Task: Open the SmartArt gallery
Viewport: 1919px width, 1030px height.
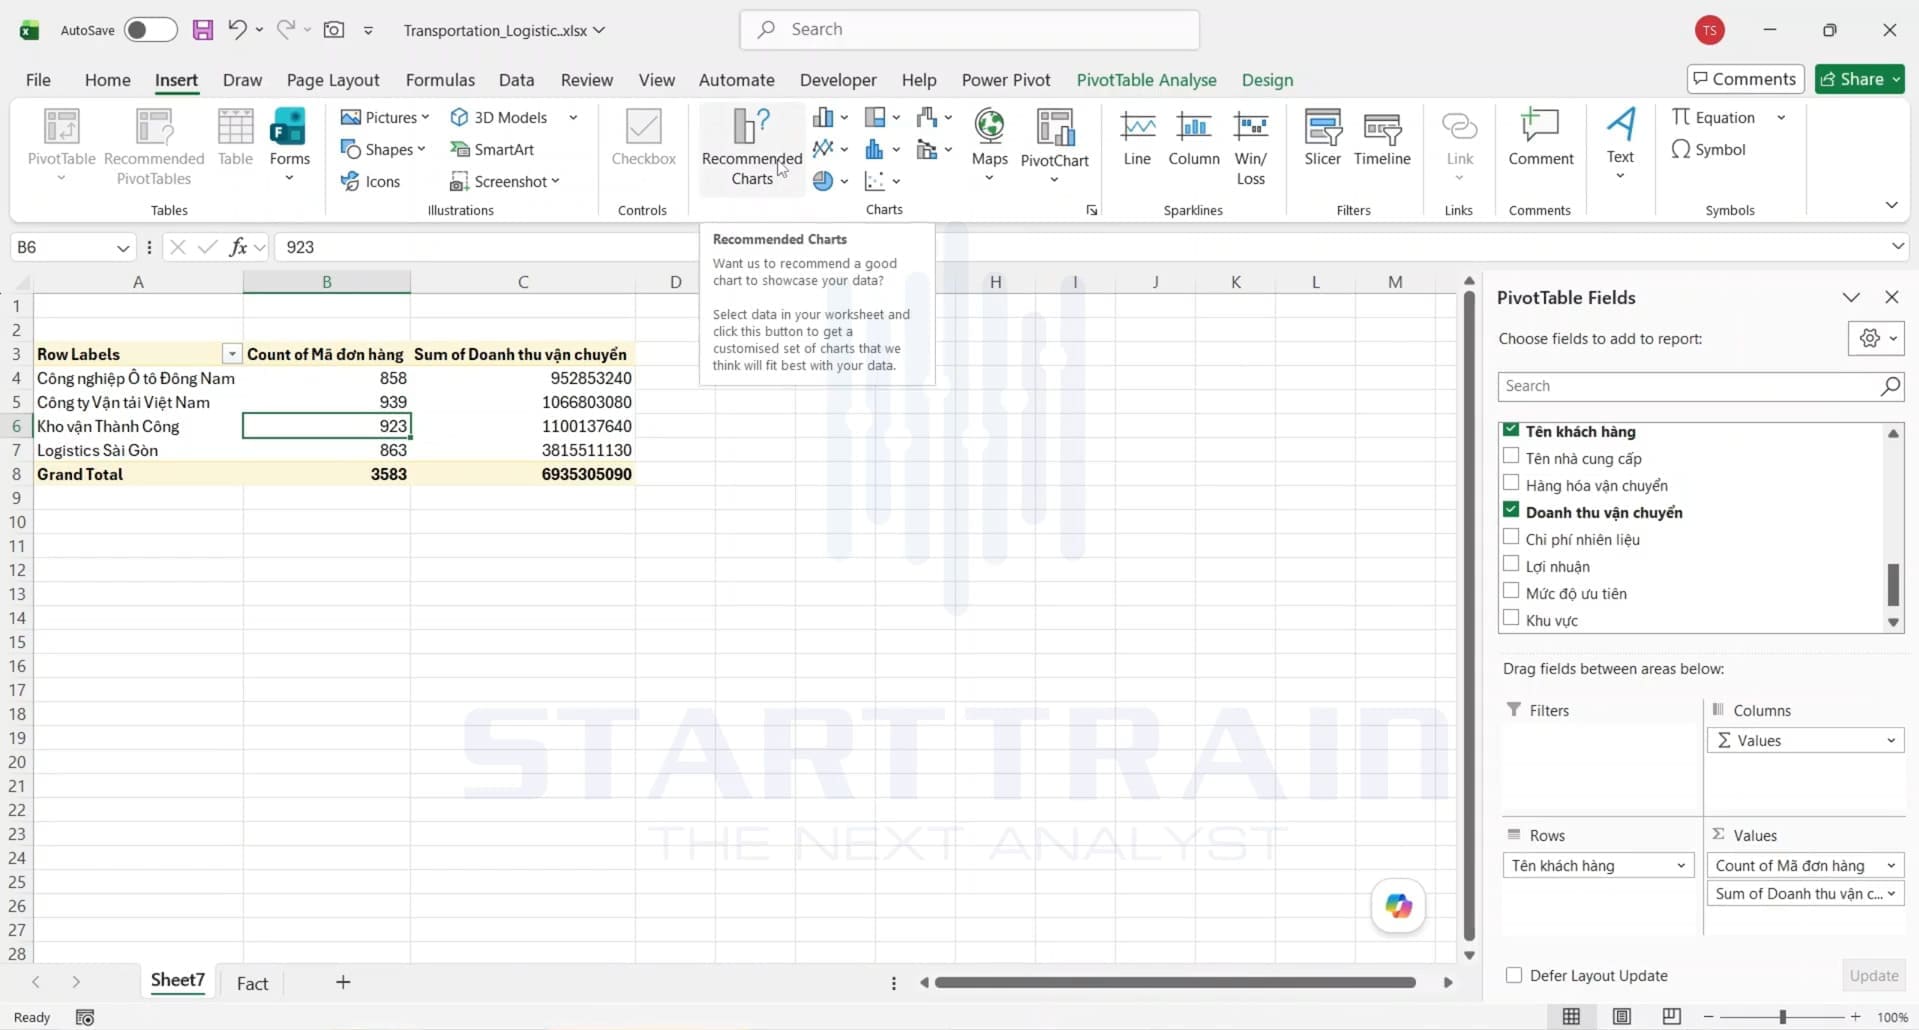Action: 492,149
